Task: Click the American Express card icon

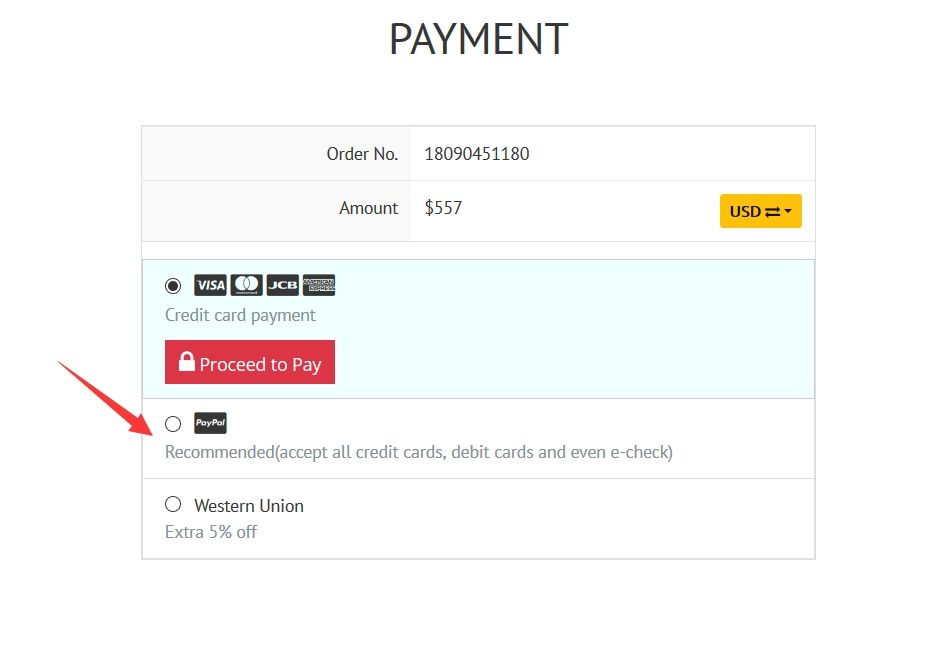Action: [x=319, y=285]
